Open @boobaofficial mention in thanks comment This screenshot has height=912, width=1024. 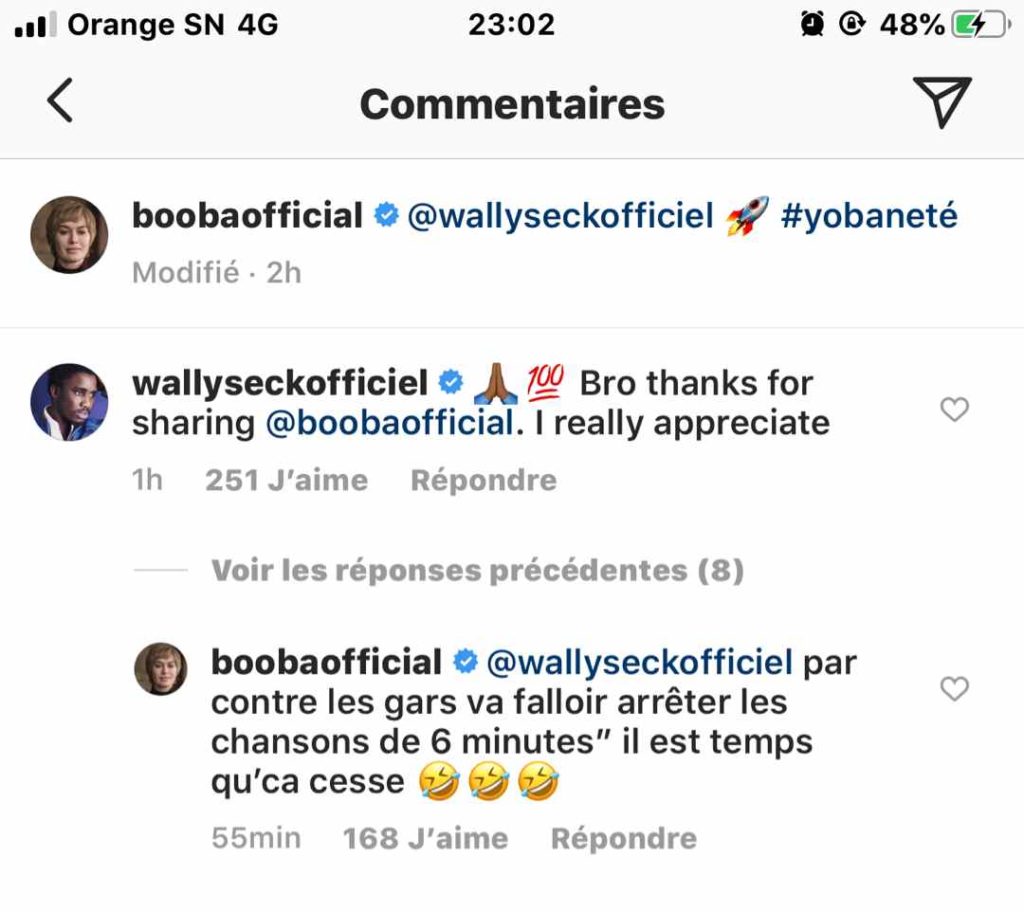point(389,423)
